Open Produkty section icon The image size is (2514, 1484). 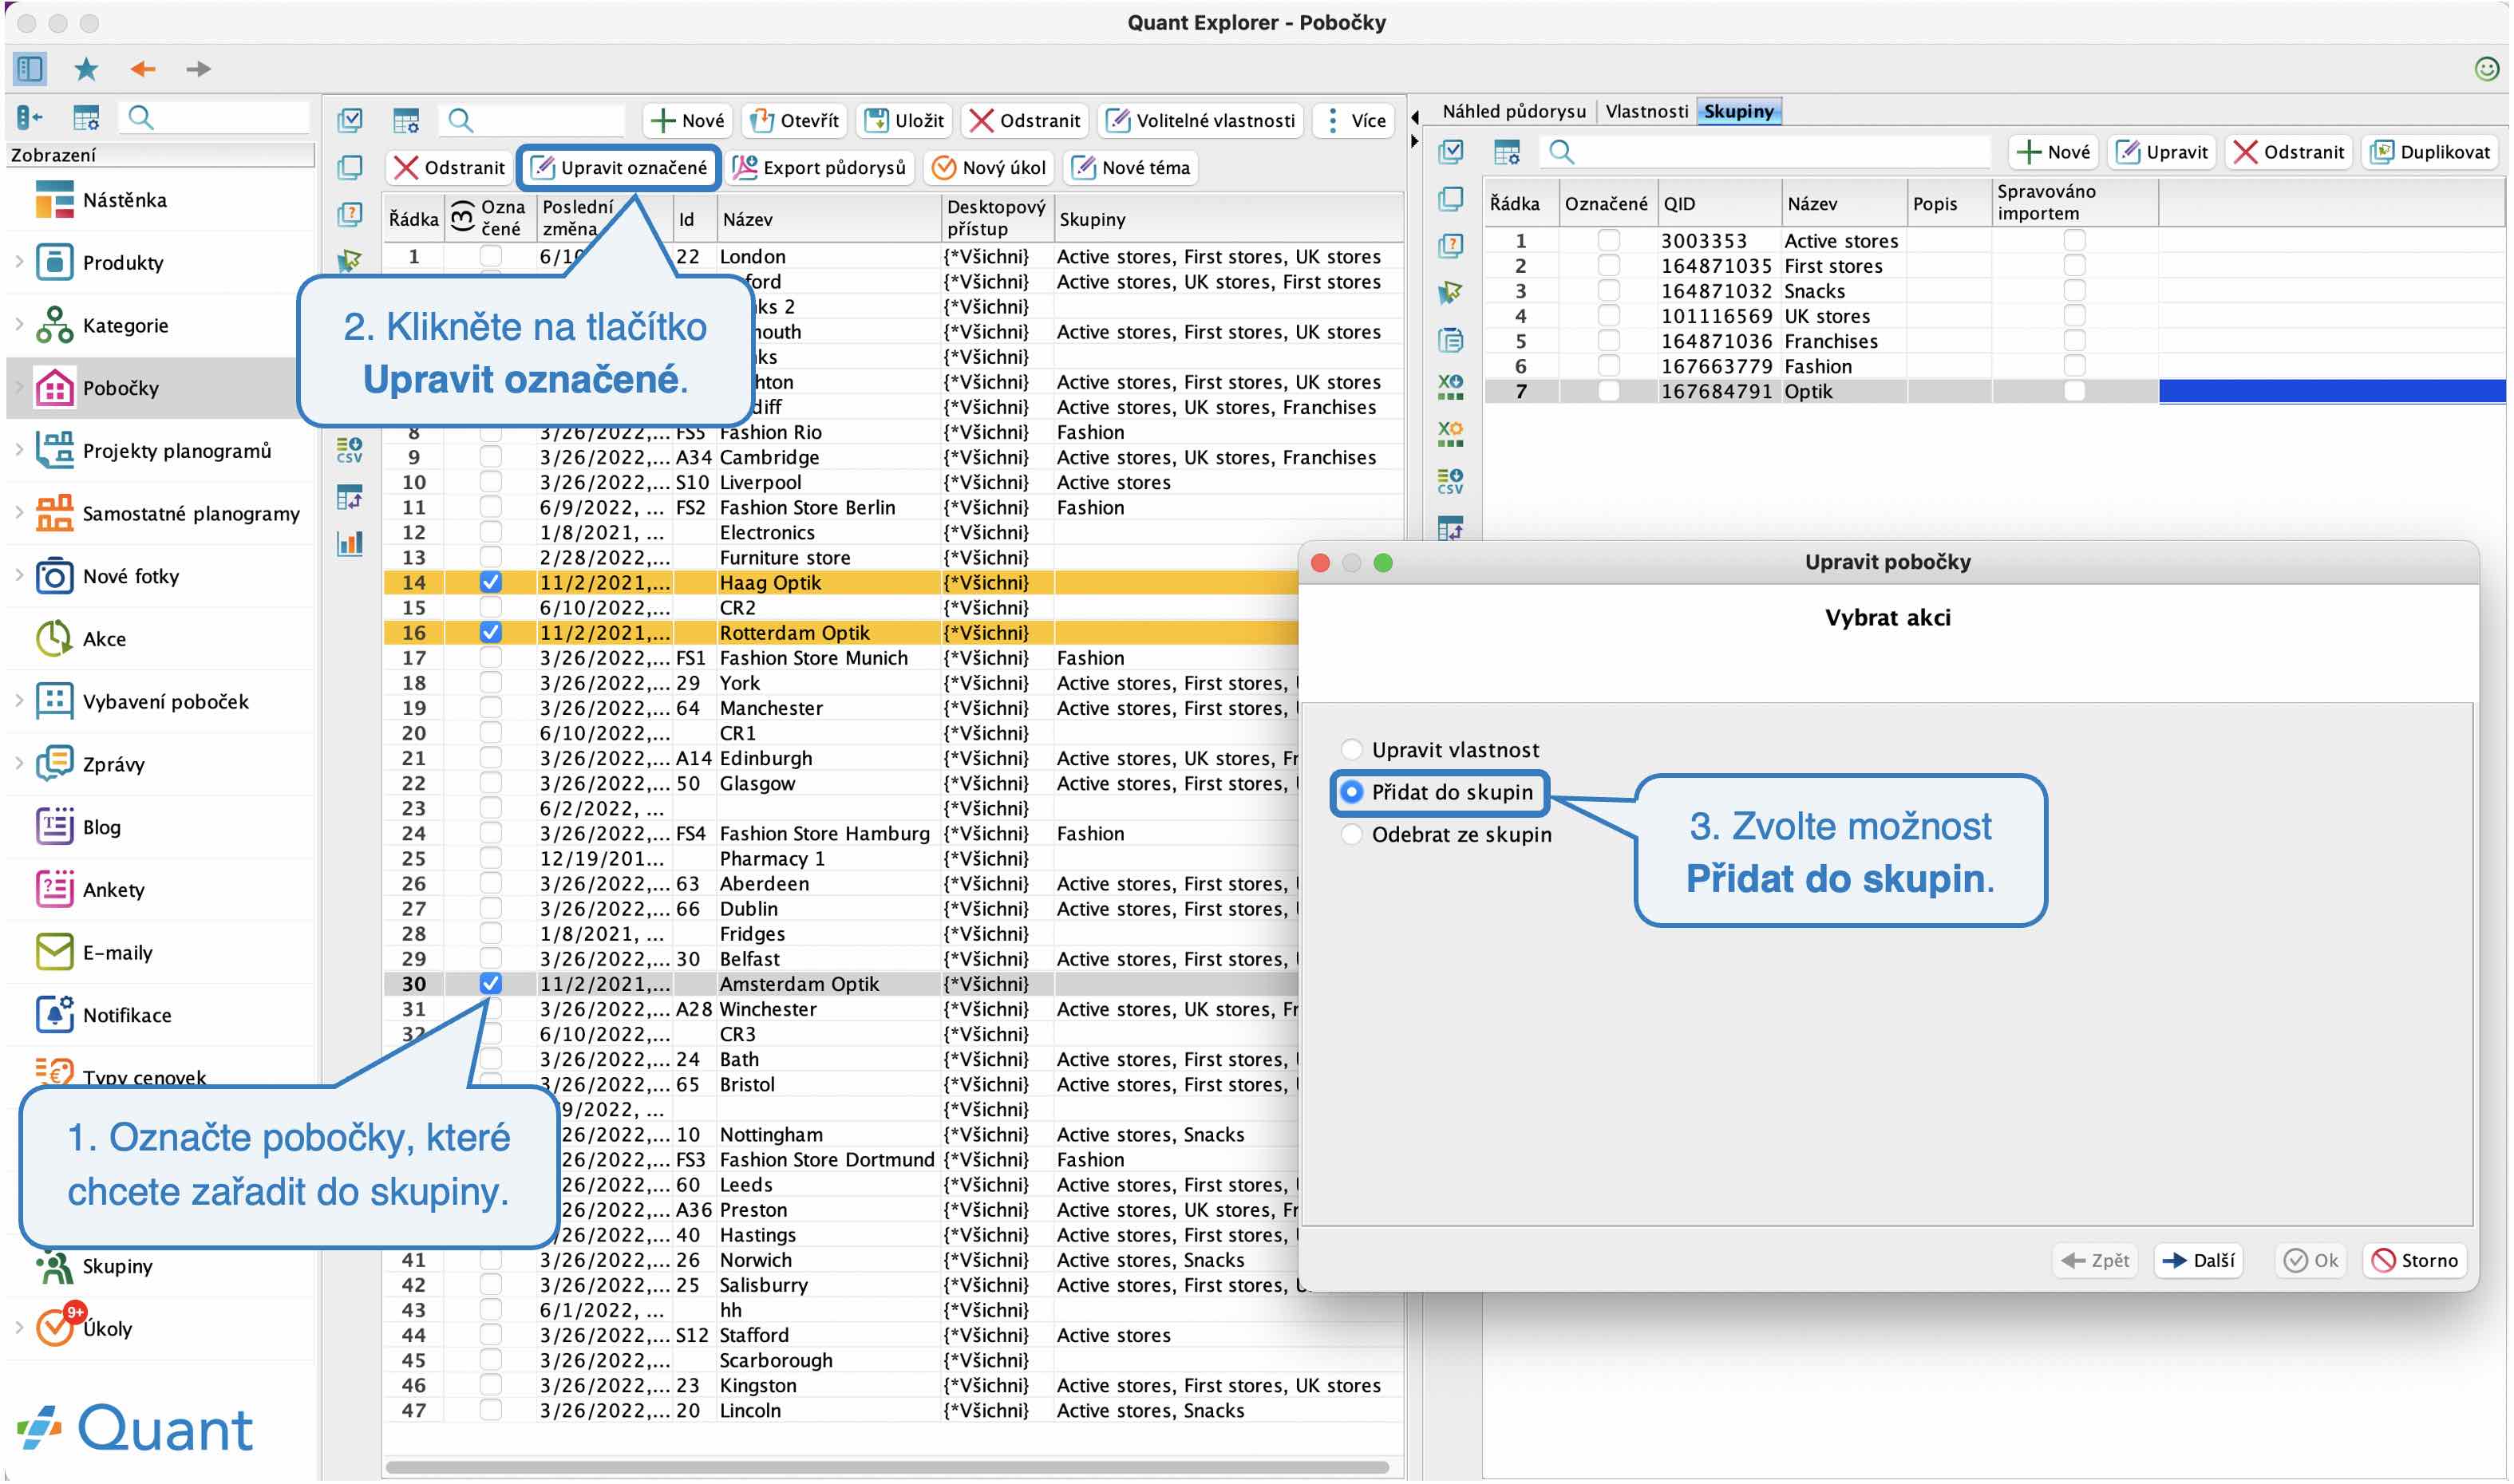coord(54,262)
